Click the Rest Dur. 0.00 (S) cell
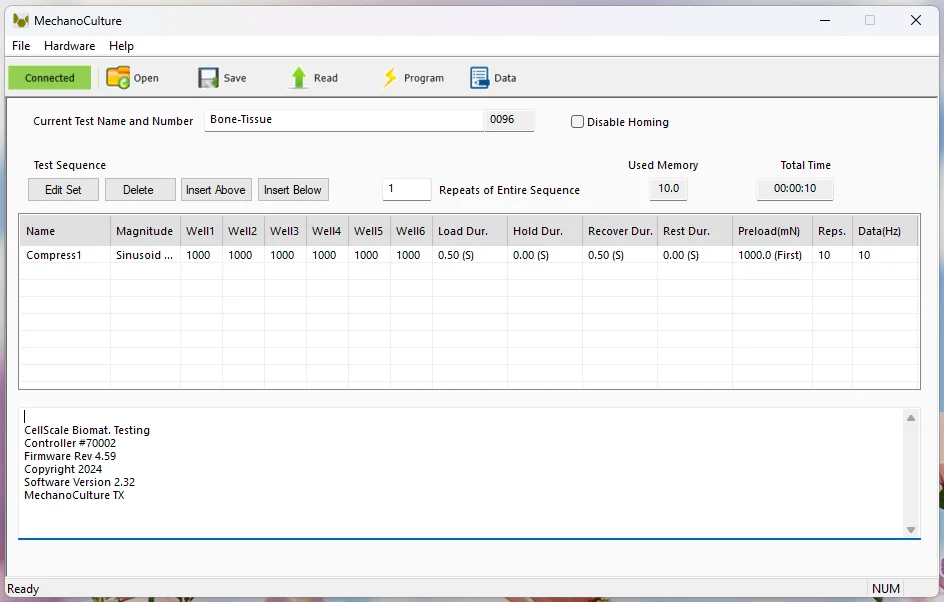Screen dimensions: 944x602 [x=695, y=255]
